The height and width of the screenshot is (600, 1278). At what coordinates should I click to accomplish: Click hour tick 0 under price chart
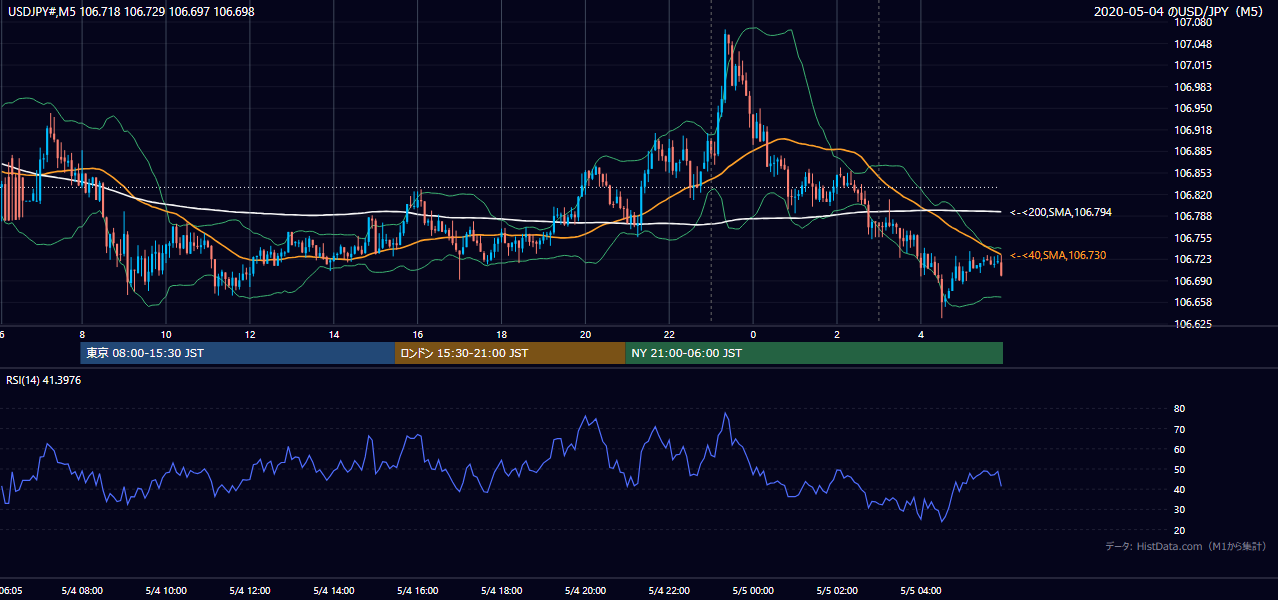pyautogui.click(x=753, y=334)
